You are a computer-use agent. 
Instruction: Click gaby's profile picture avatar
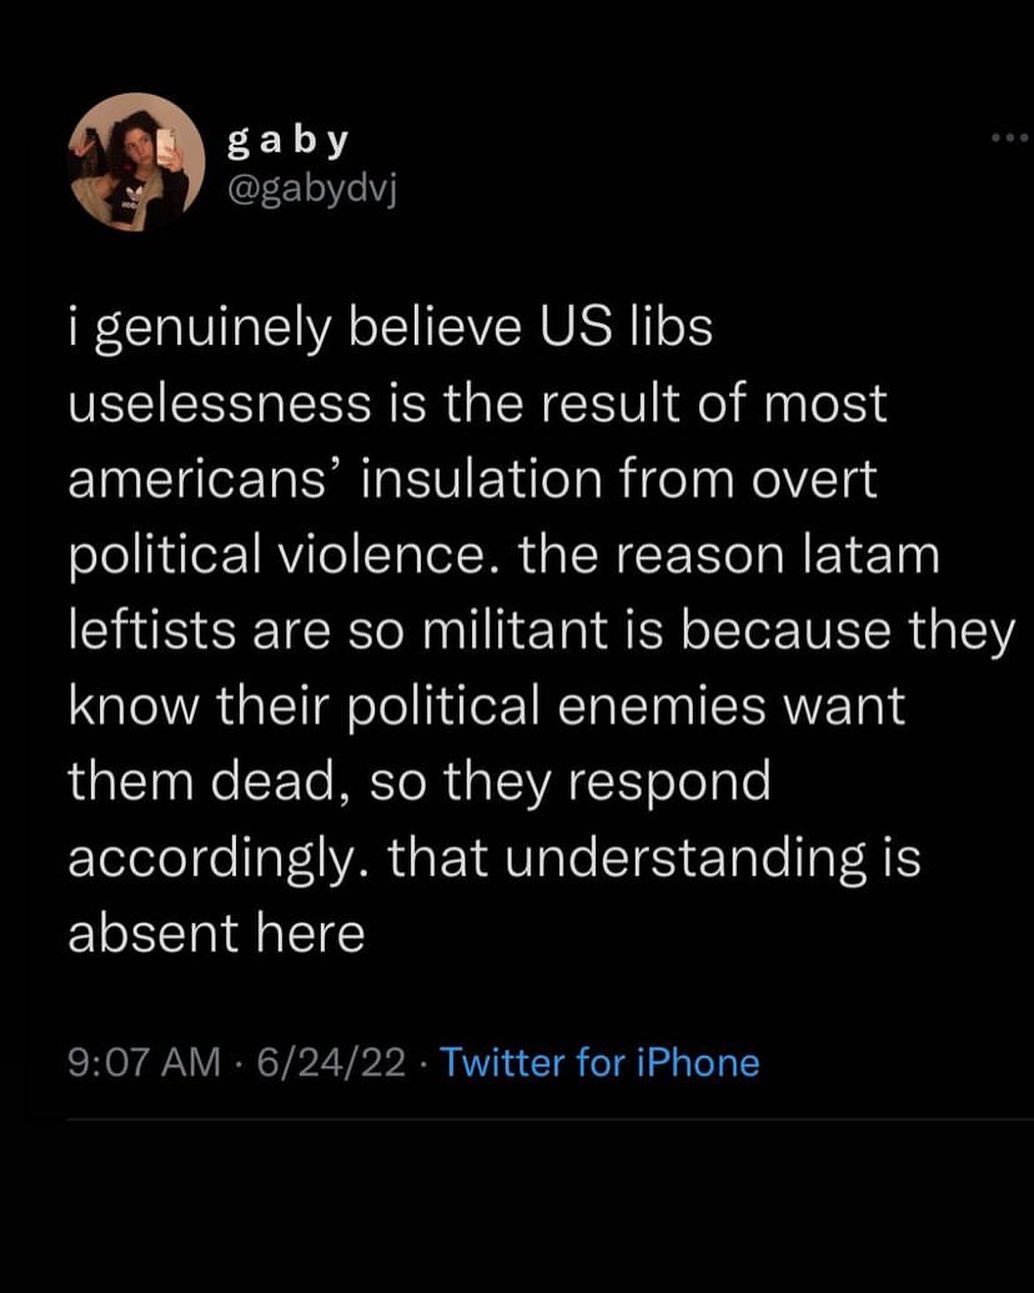point(136,163)
